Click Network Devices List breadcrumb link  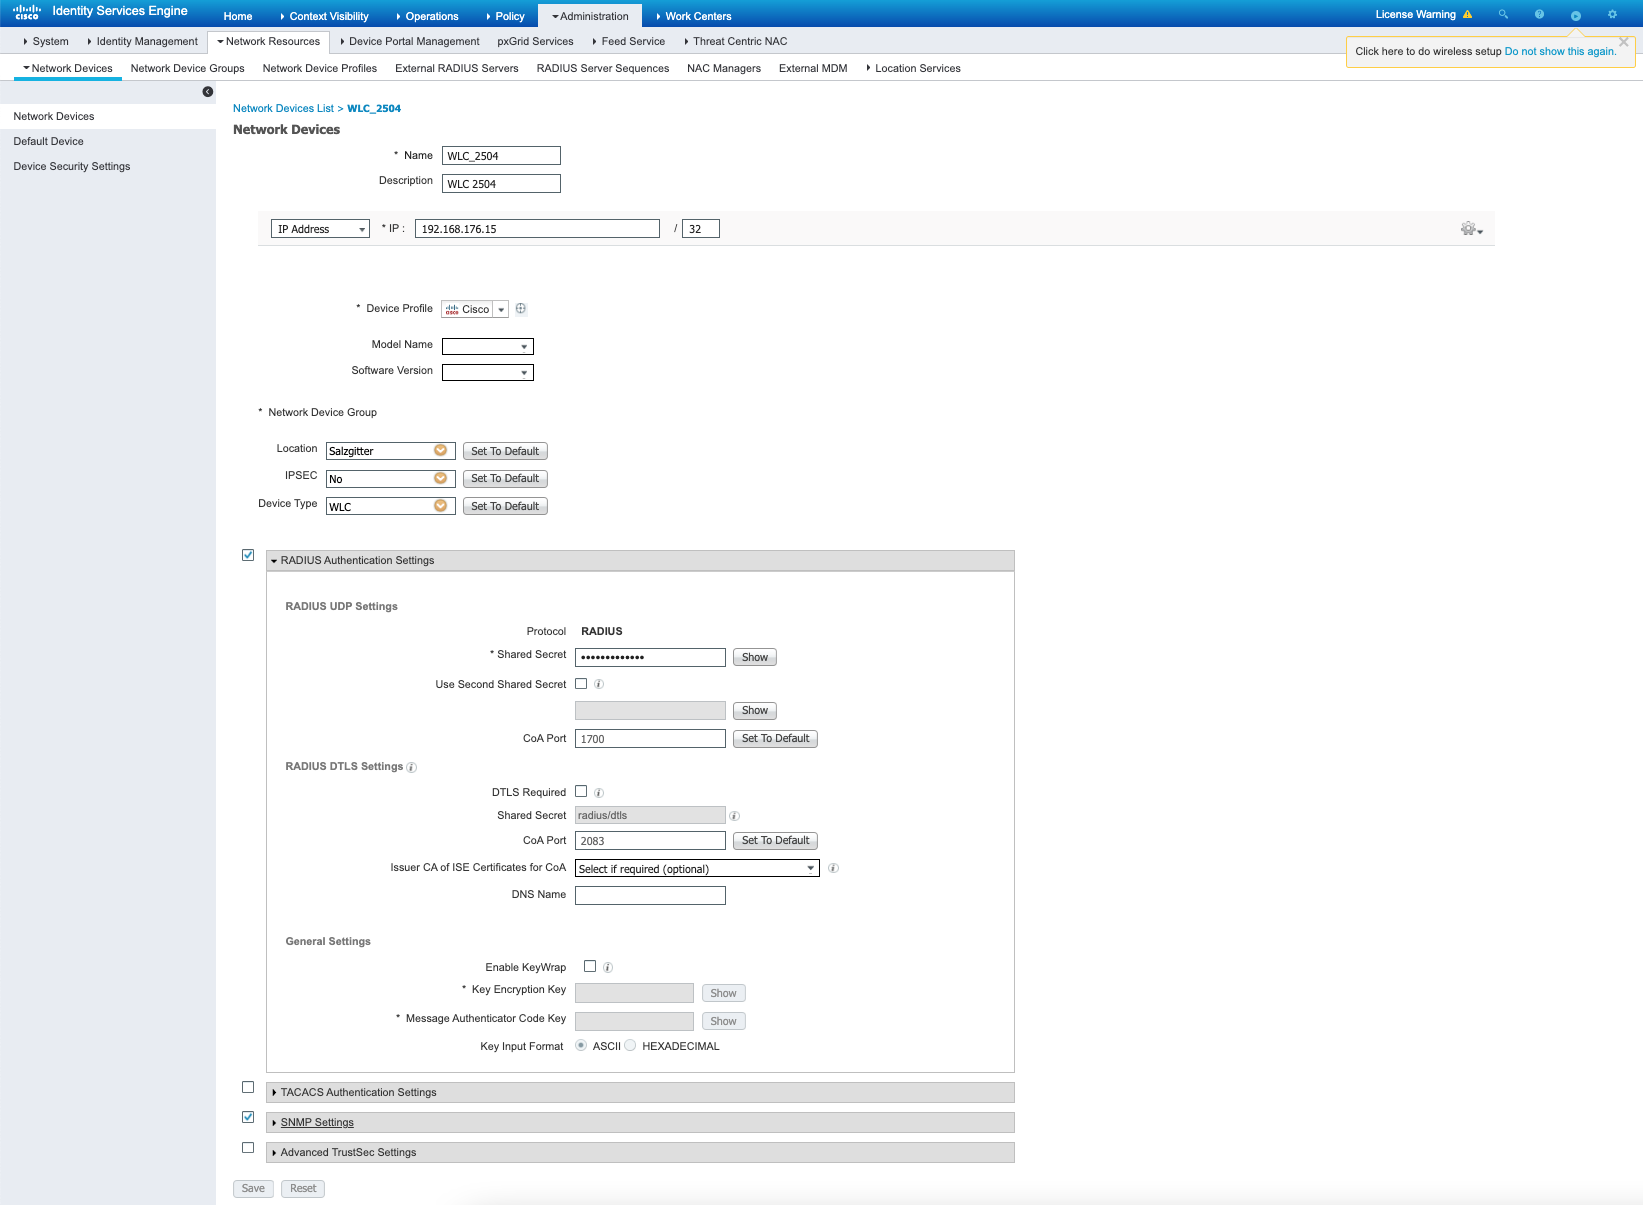click(x=283, y=109)
